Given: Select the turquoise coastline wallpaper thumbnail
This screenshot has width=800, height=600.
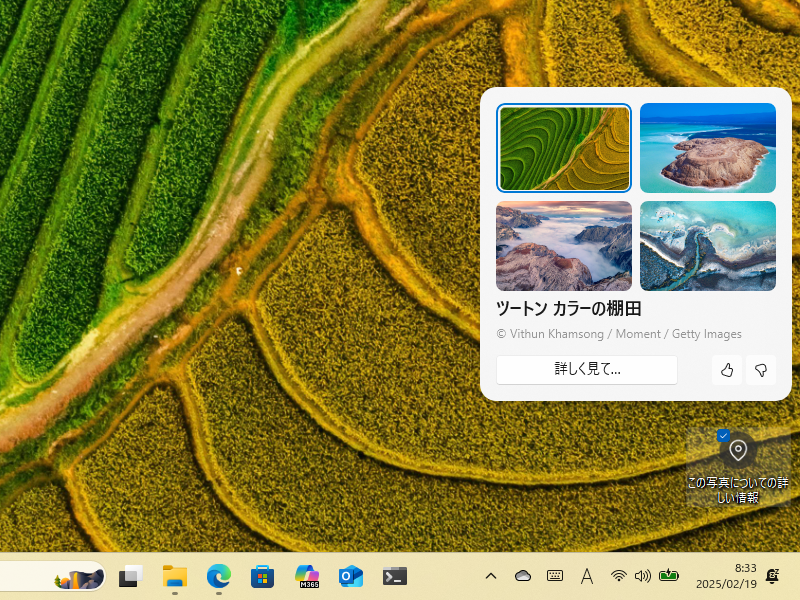Looking at the screenshot, I should 708,148.
